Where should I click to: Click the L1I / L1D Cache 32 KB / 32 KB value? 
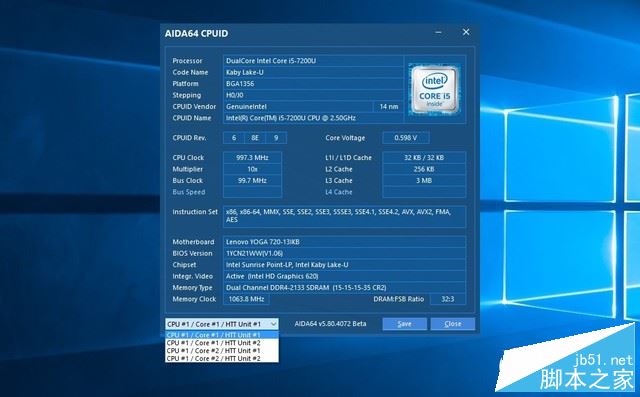point(424,157)
